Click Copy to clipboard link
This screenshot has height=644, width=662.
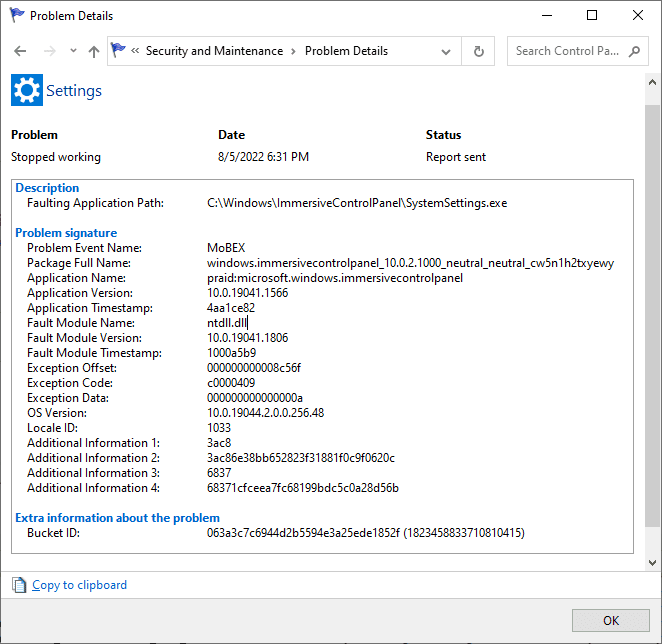79,585
